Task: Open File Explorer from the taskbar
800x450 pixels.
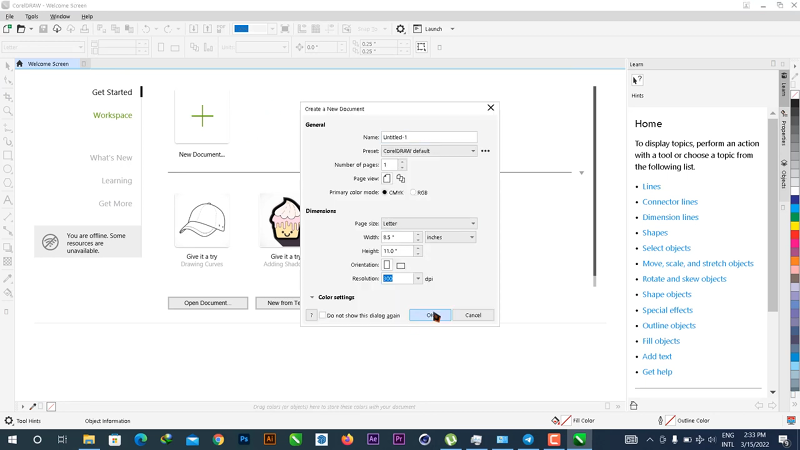Action: [x=89, y=439]
